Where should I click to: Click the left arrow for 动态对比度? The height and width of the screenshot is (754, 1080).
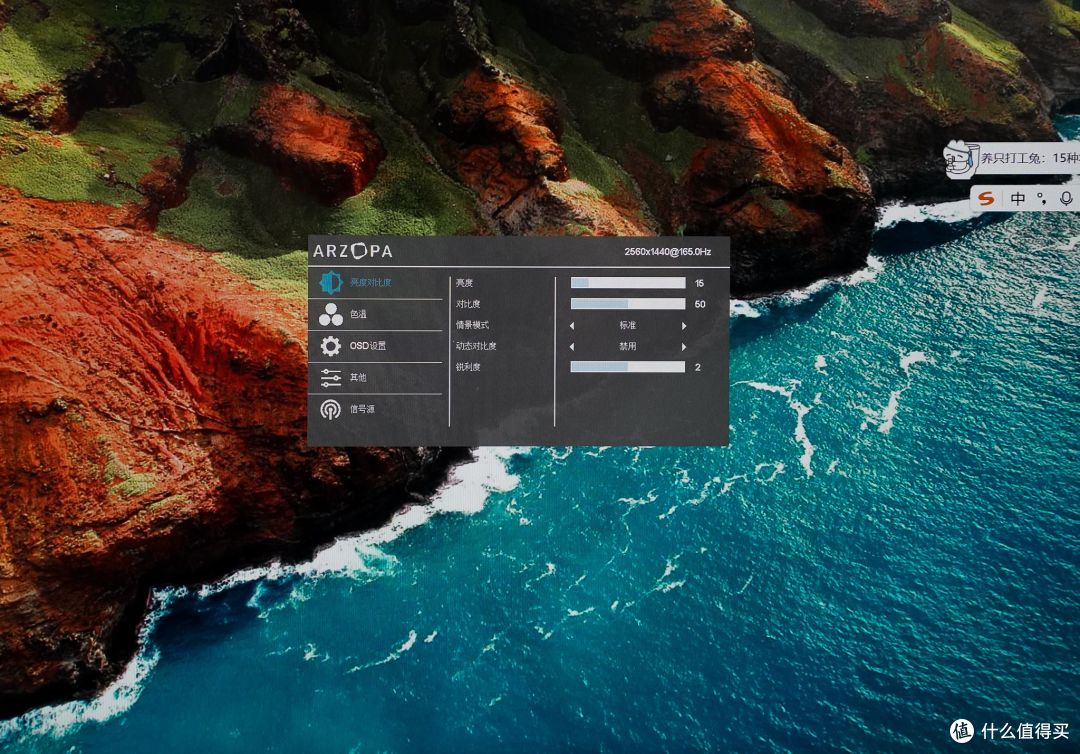[x=572, y=347]
